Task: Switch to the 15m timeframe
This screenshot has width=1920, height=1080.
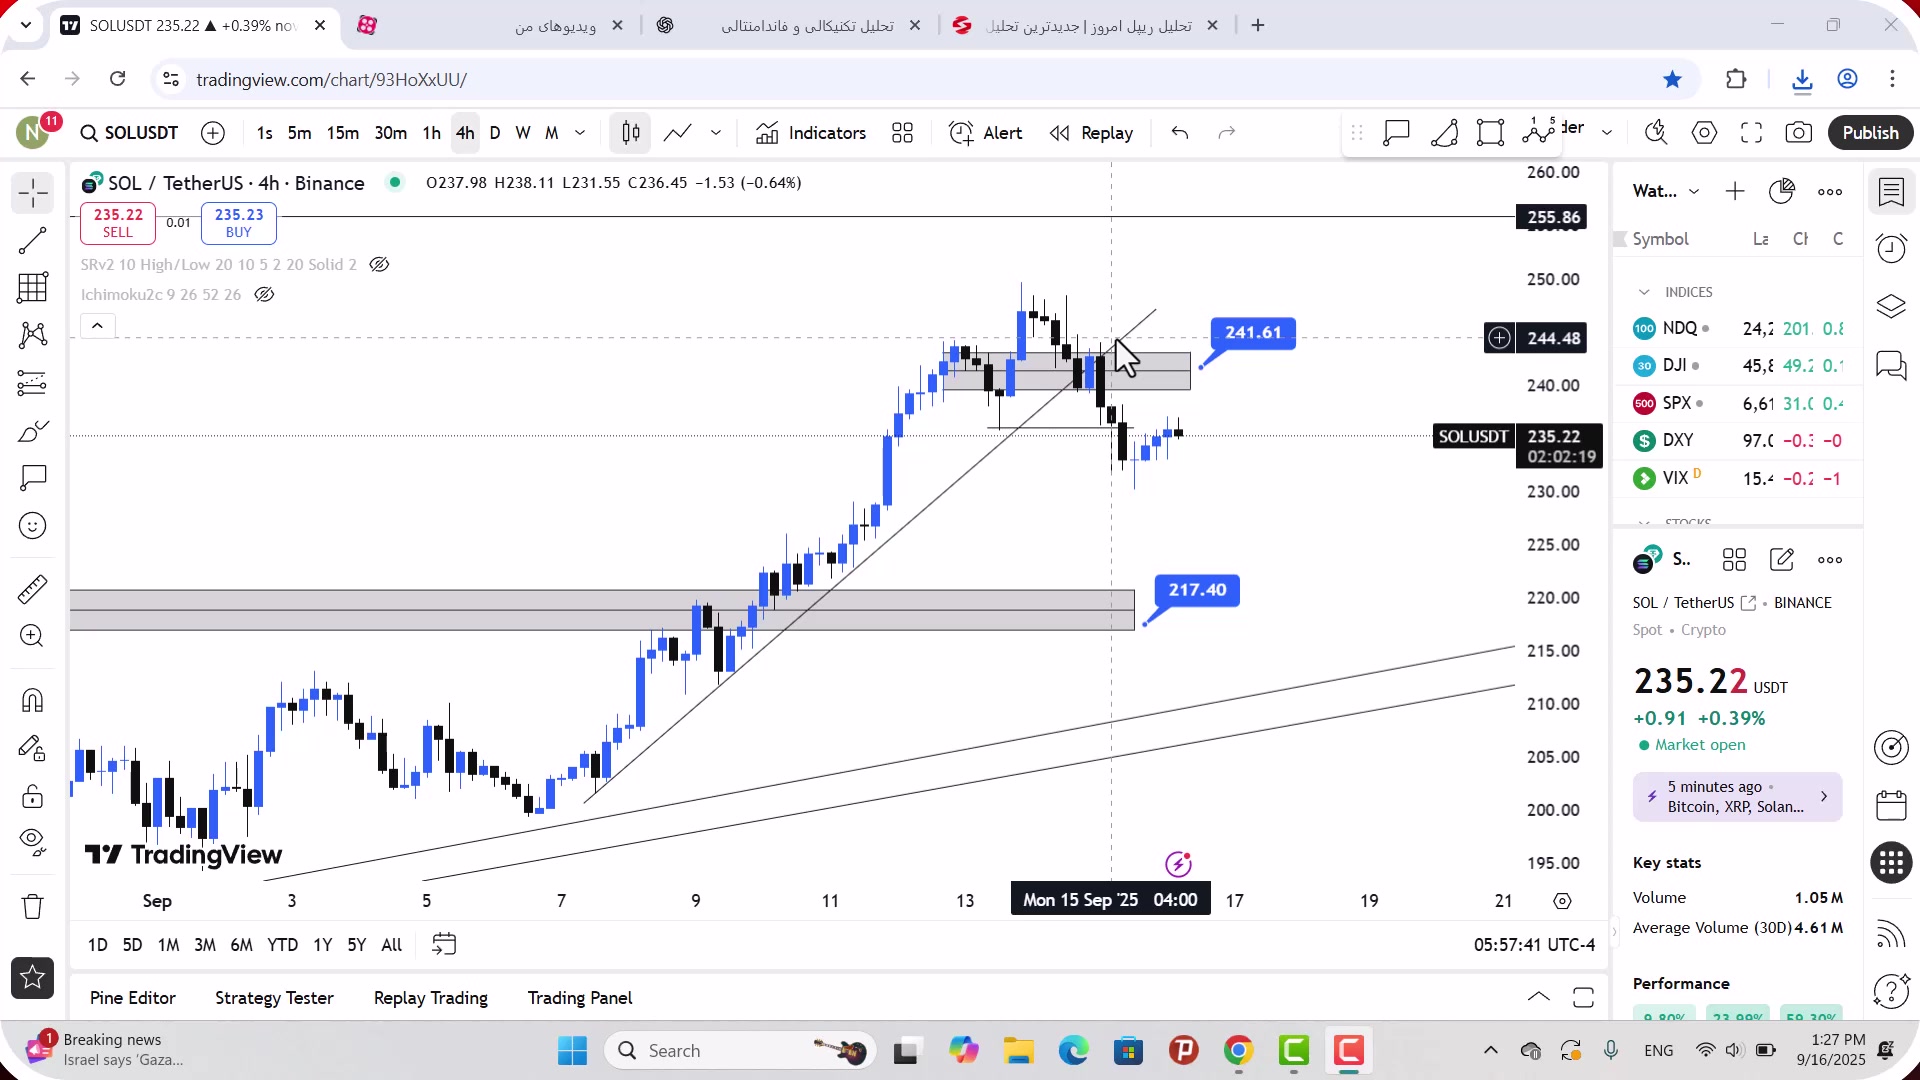Action: [x=342, y=133]
